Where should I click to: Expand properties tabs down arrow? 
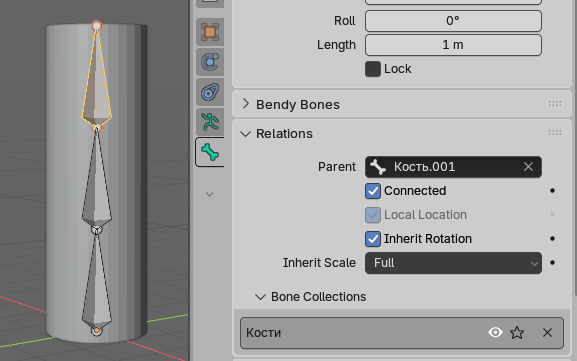[x=209, y=194]
